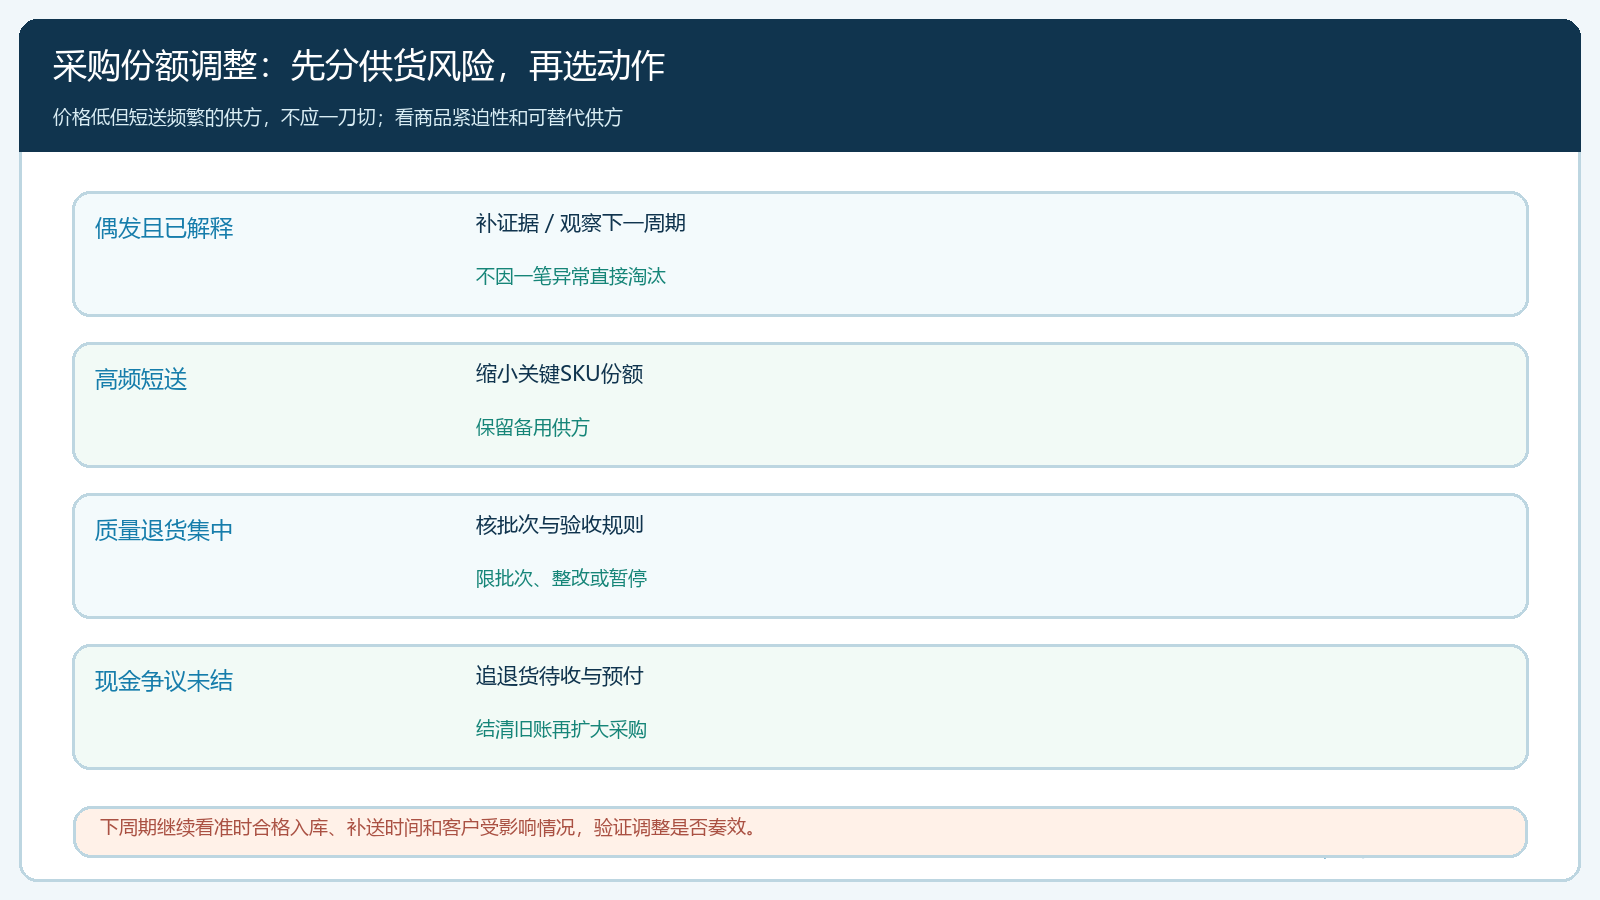The width and height of the screenshot is (1600, 900).
Task: Click the text 补证据 / 观察下一周期
Action: tap(581, 223)
